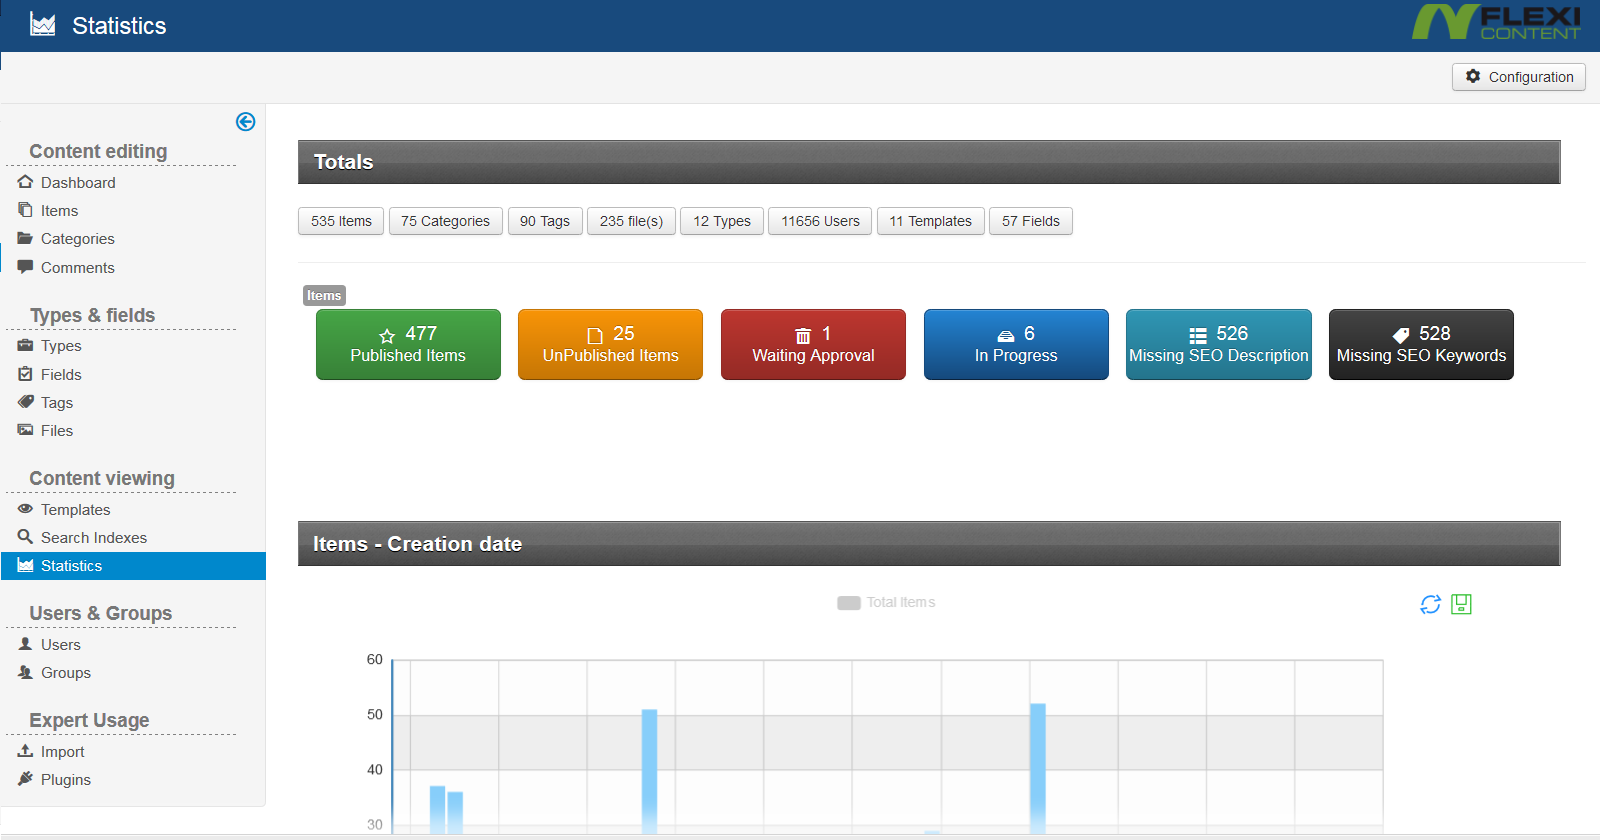Click the Files image icon

point(26,430)
